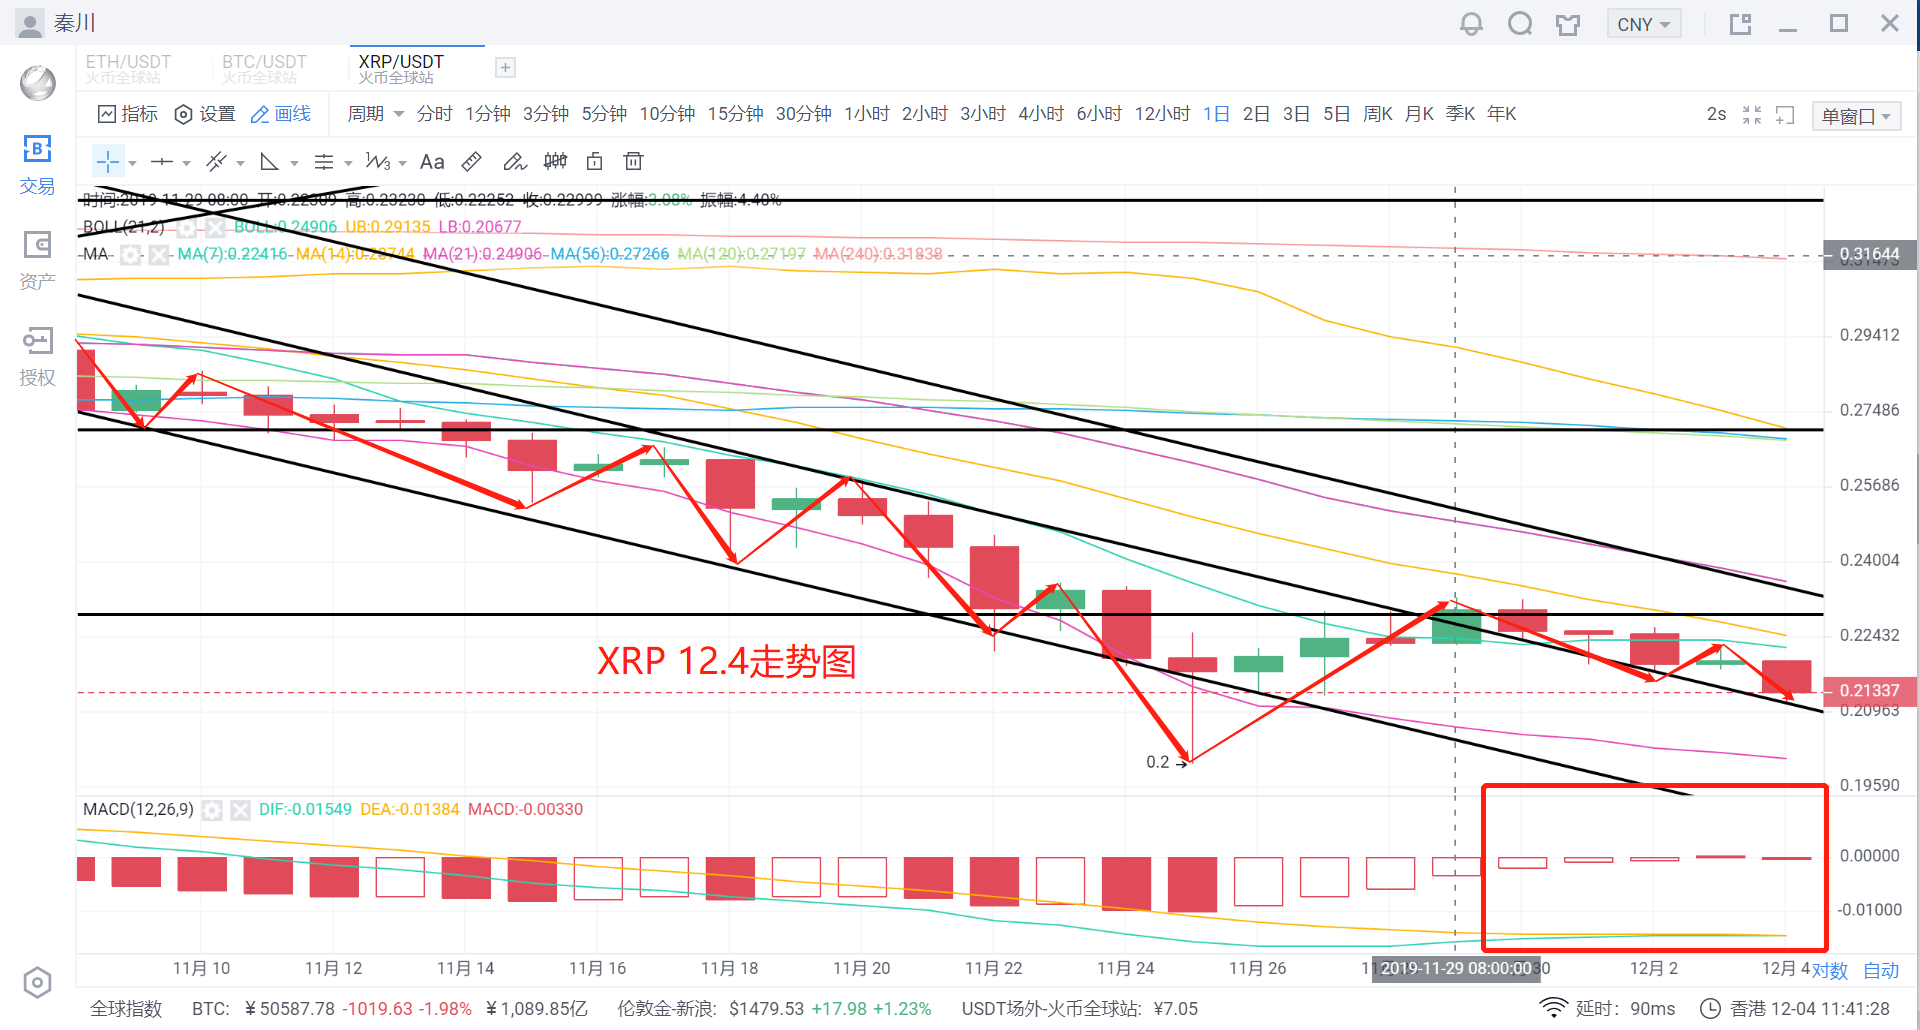Select the ruler measure tool
1920x1030 pixels.
pos(472,161)
